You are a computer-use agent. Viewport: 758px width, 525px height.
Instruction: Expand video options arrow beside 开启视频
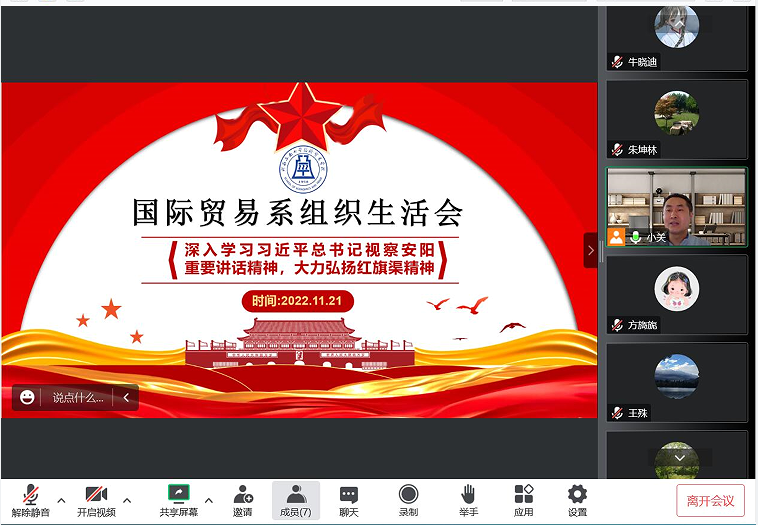click(126, 499)
